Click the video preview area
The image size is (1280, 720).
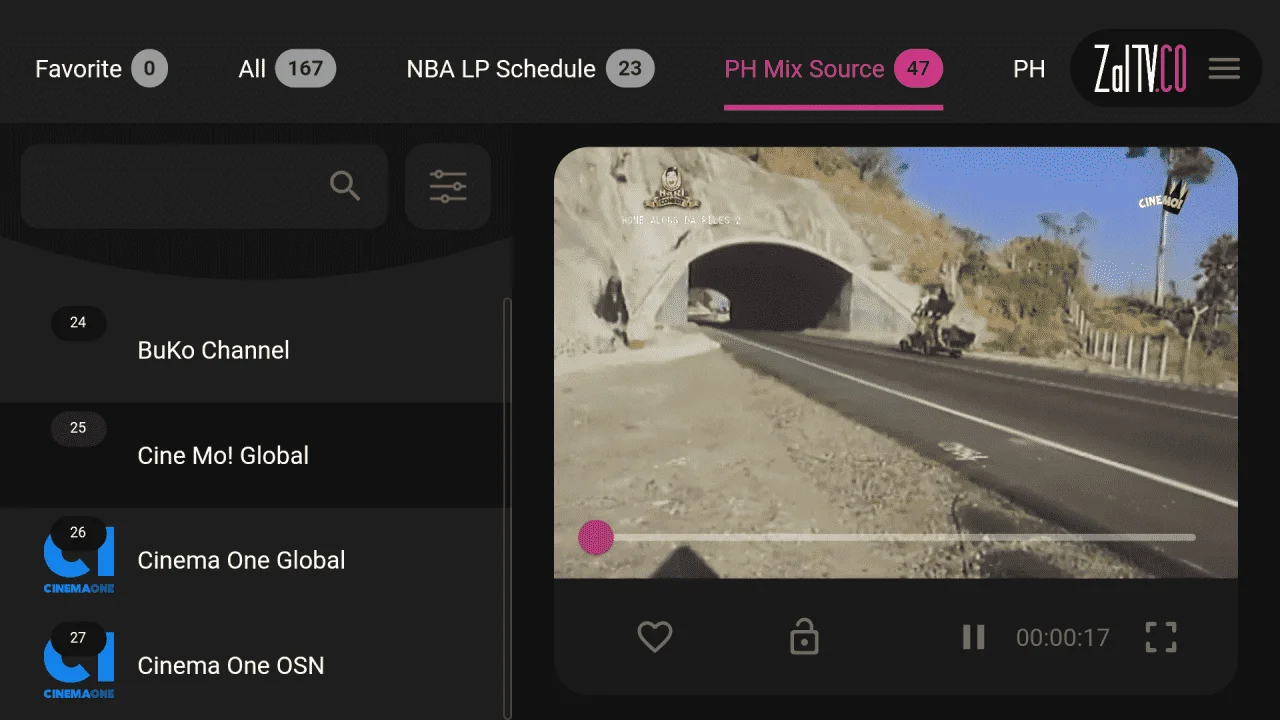click(896, 362)
